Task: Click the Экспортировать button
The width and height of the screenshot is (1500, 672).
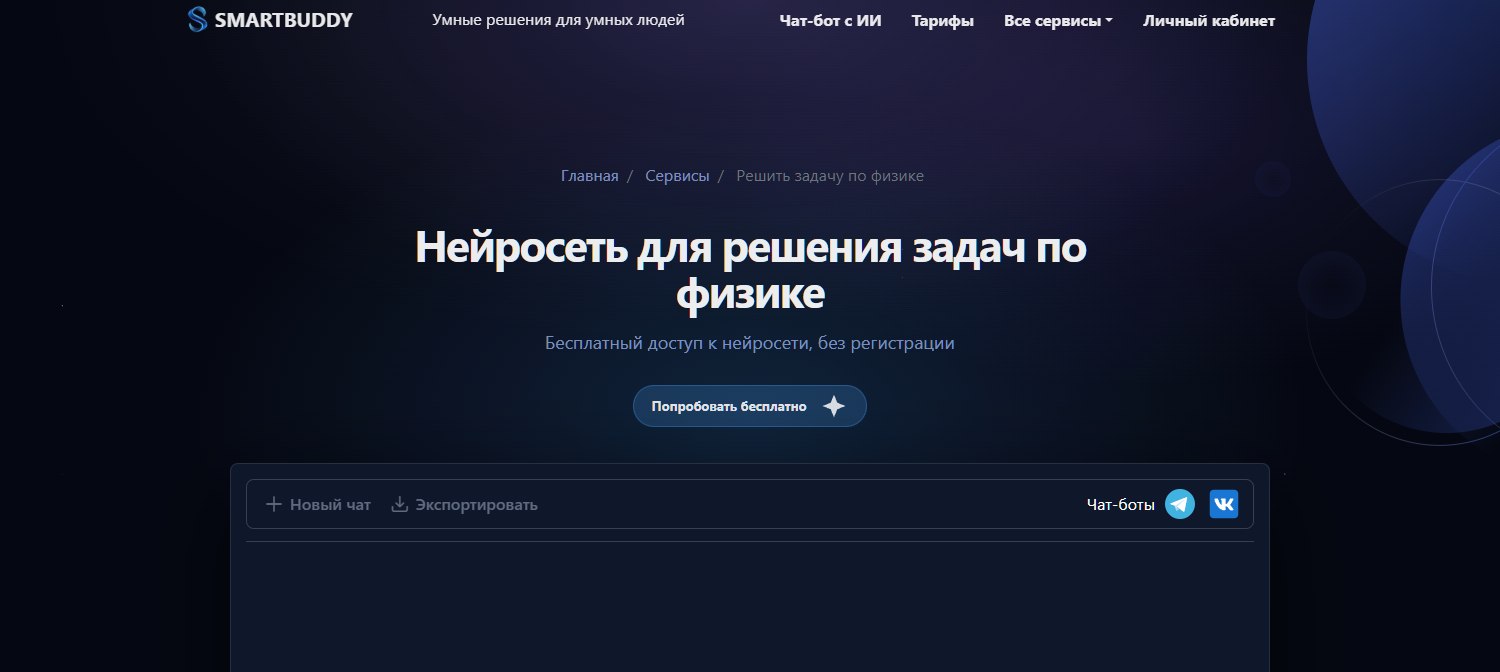Action: 464,504
